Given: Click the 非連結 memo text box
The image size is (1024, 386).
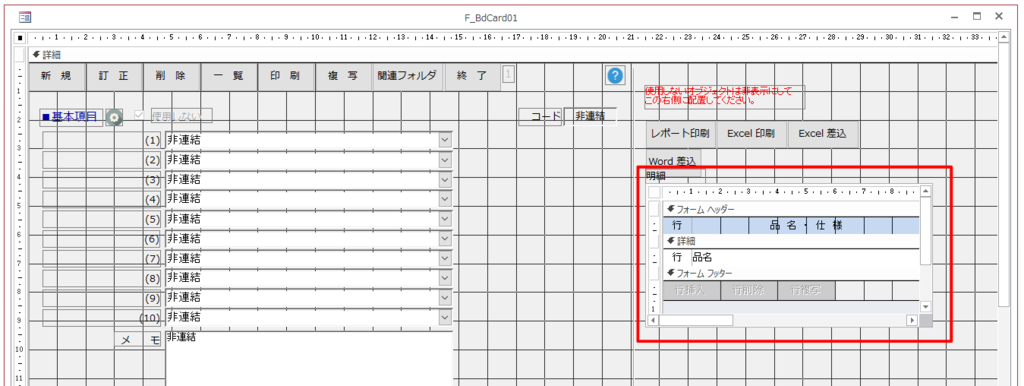Looking at the screenshot, I should click(308, 359).
